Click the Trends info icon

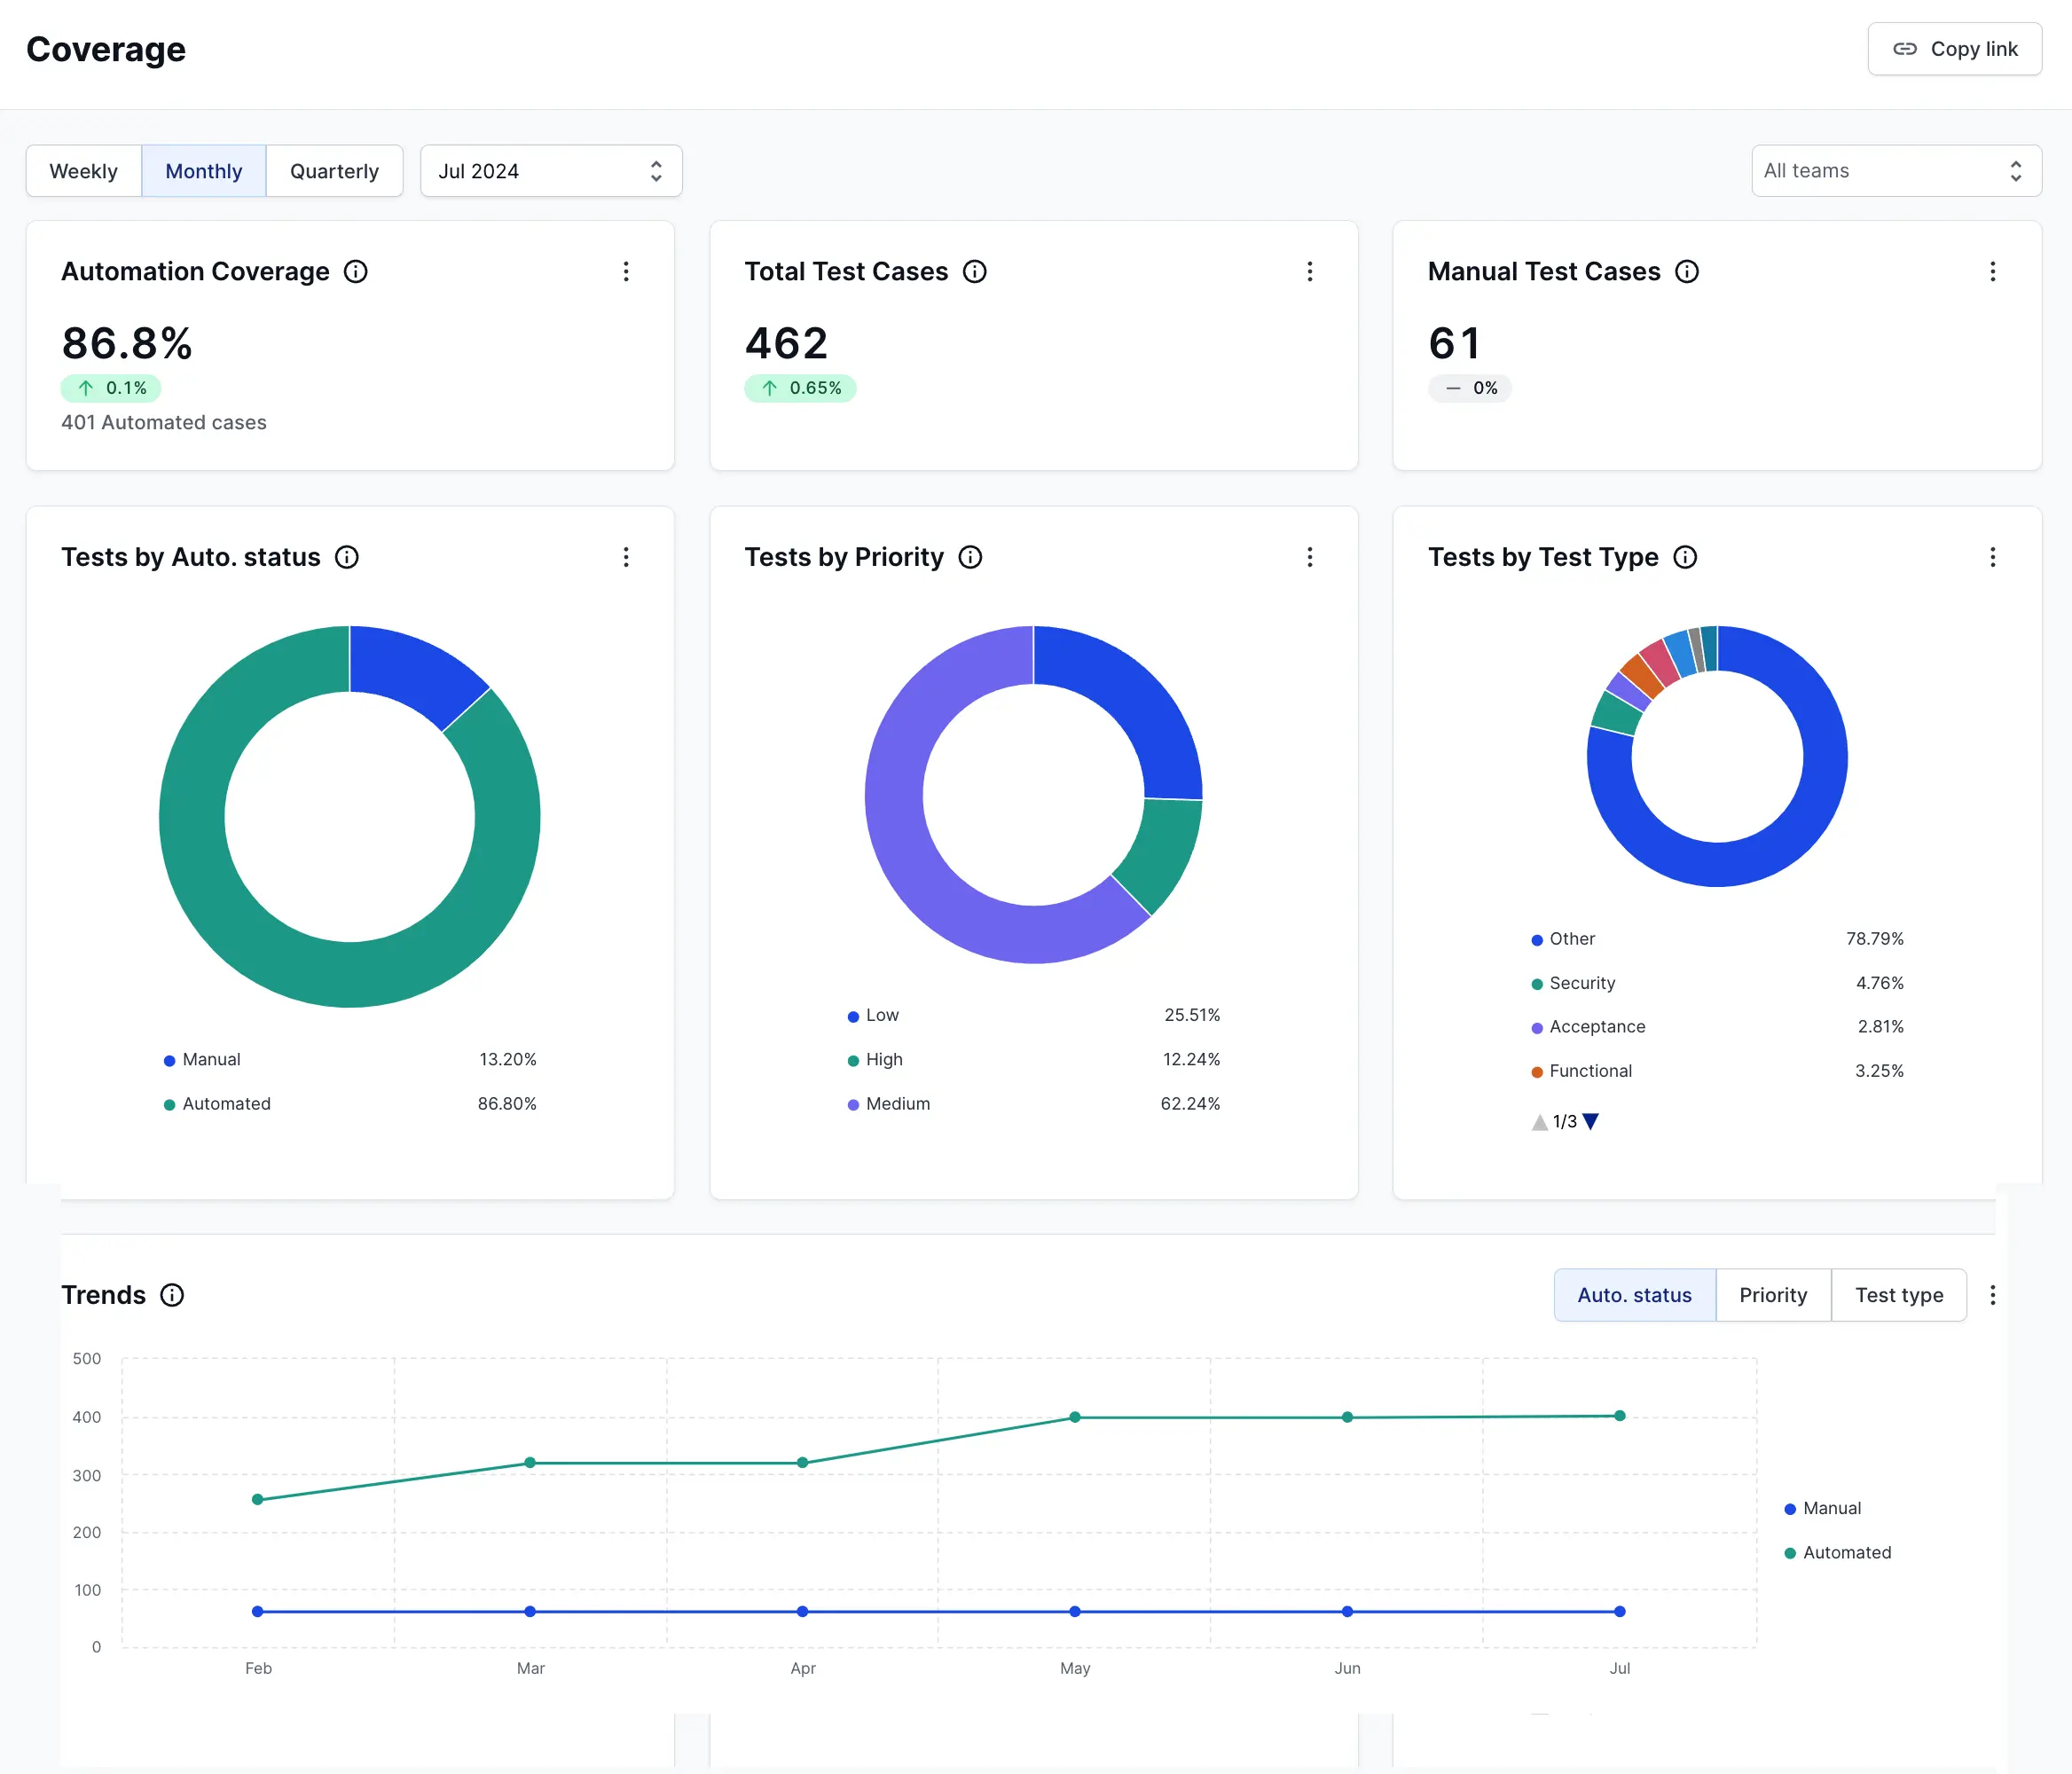point(172,1295)
